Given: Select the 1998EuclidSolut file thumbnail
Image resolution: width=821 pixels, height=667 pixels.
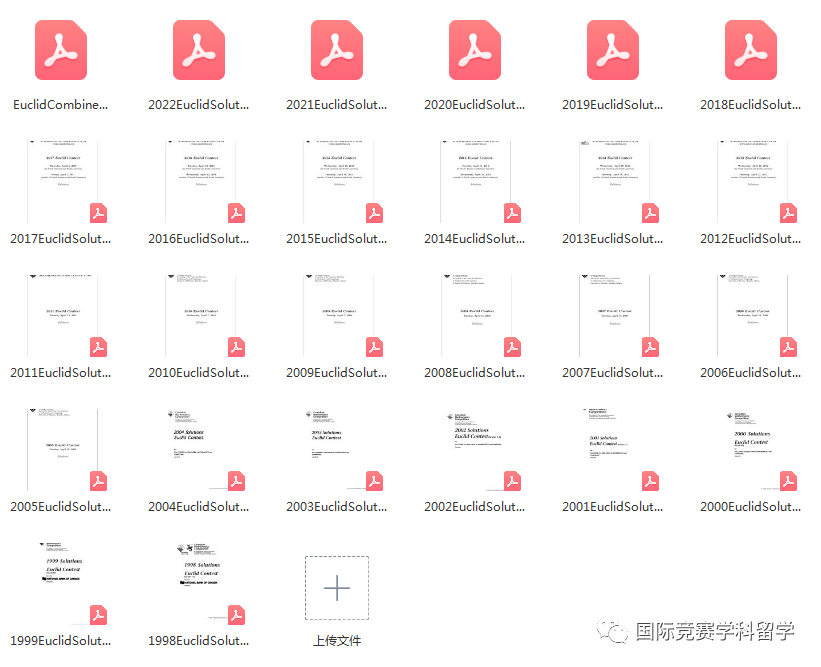Looking at the screenshot, I should pyautogui.click(x=201, y=584).
